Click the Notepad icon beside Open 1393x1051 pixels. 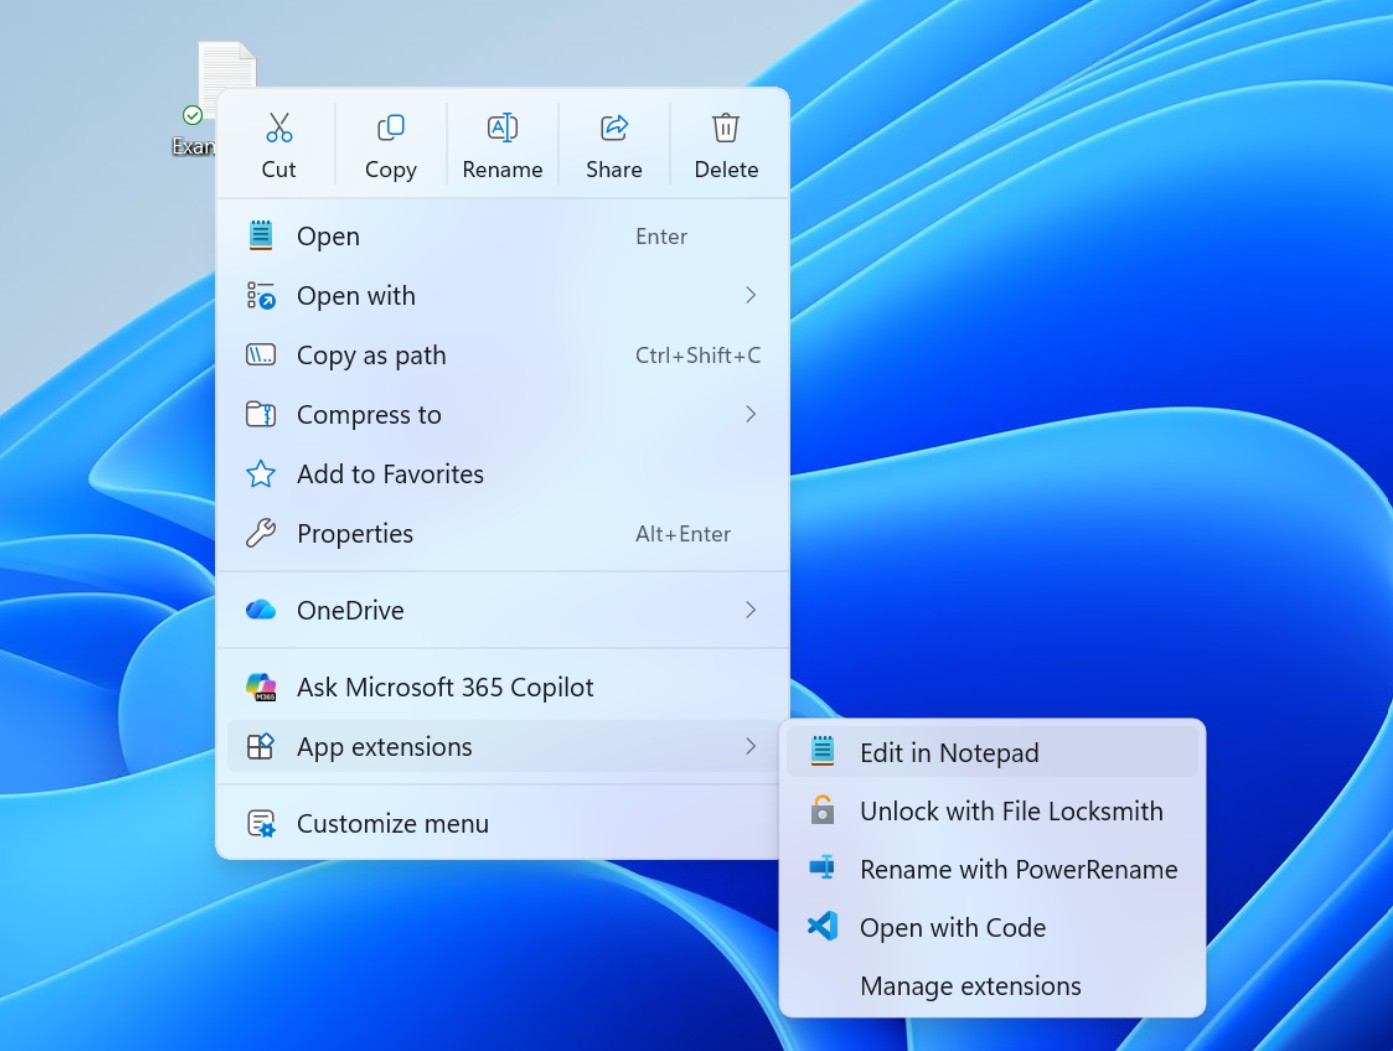(261, 235)
